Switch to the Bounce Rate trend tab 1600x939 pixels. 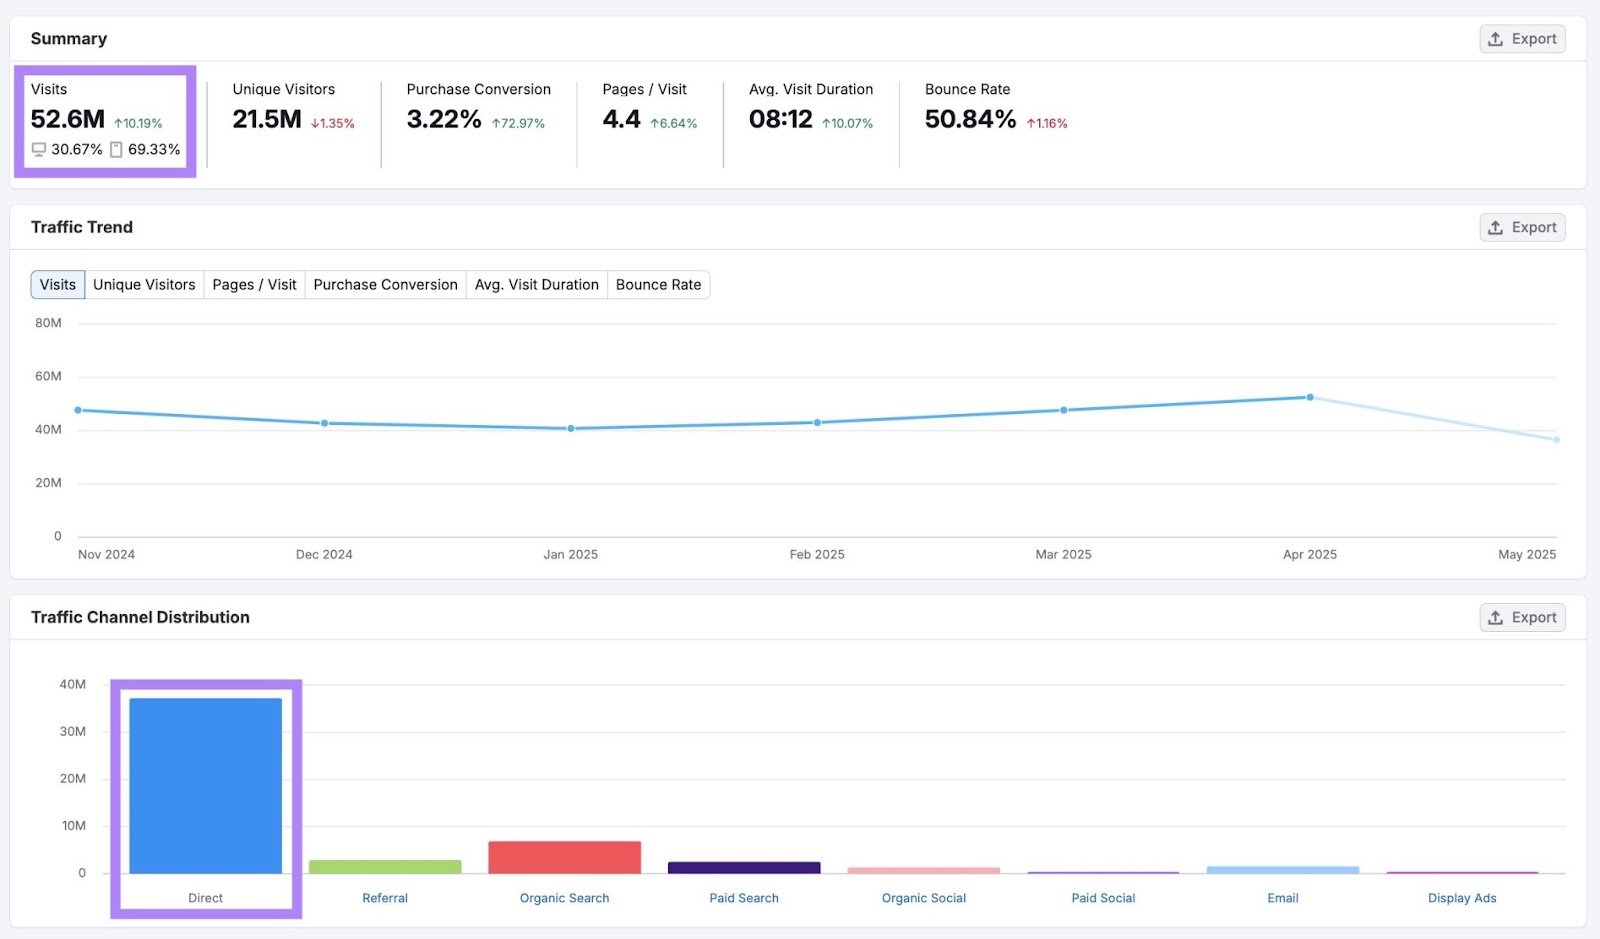[x=658, y=284]
